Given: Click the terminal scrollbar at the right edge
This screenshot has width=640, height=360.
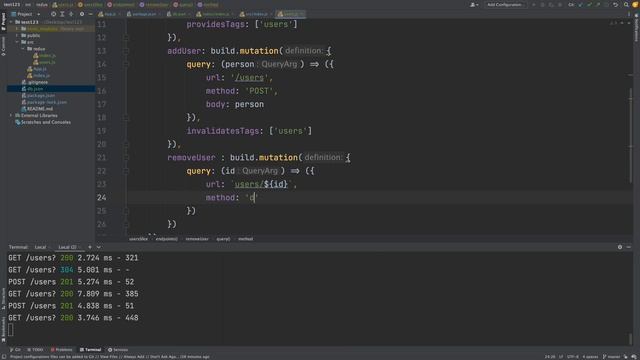Looking at the screenshot, I should (631, 338).
